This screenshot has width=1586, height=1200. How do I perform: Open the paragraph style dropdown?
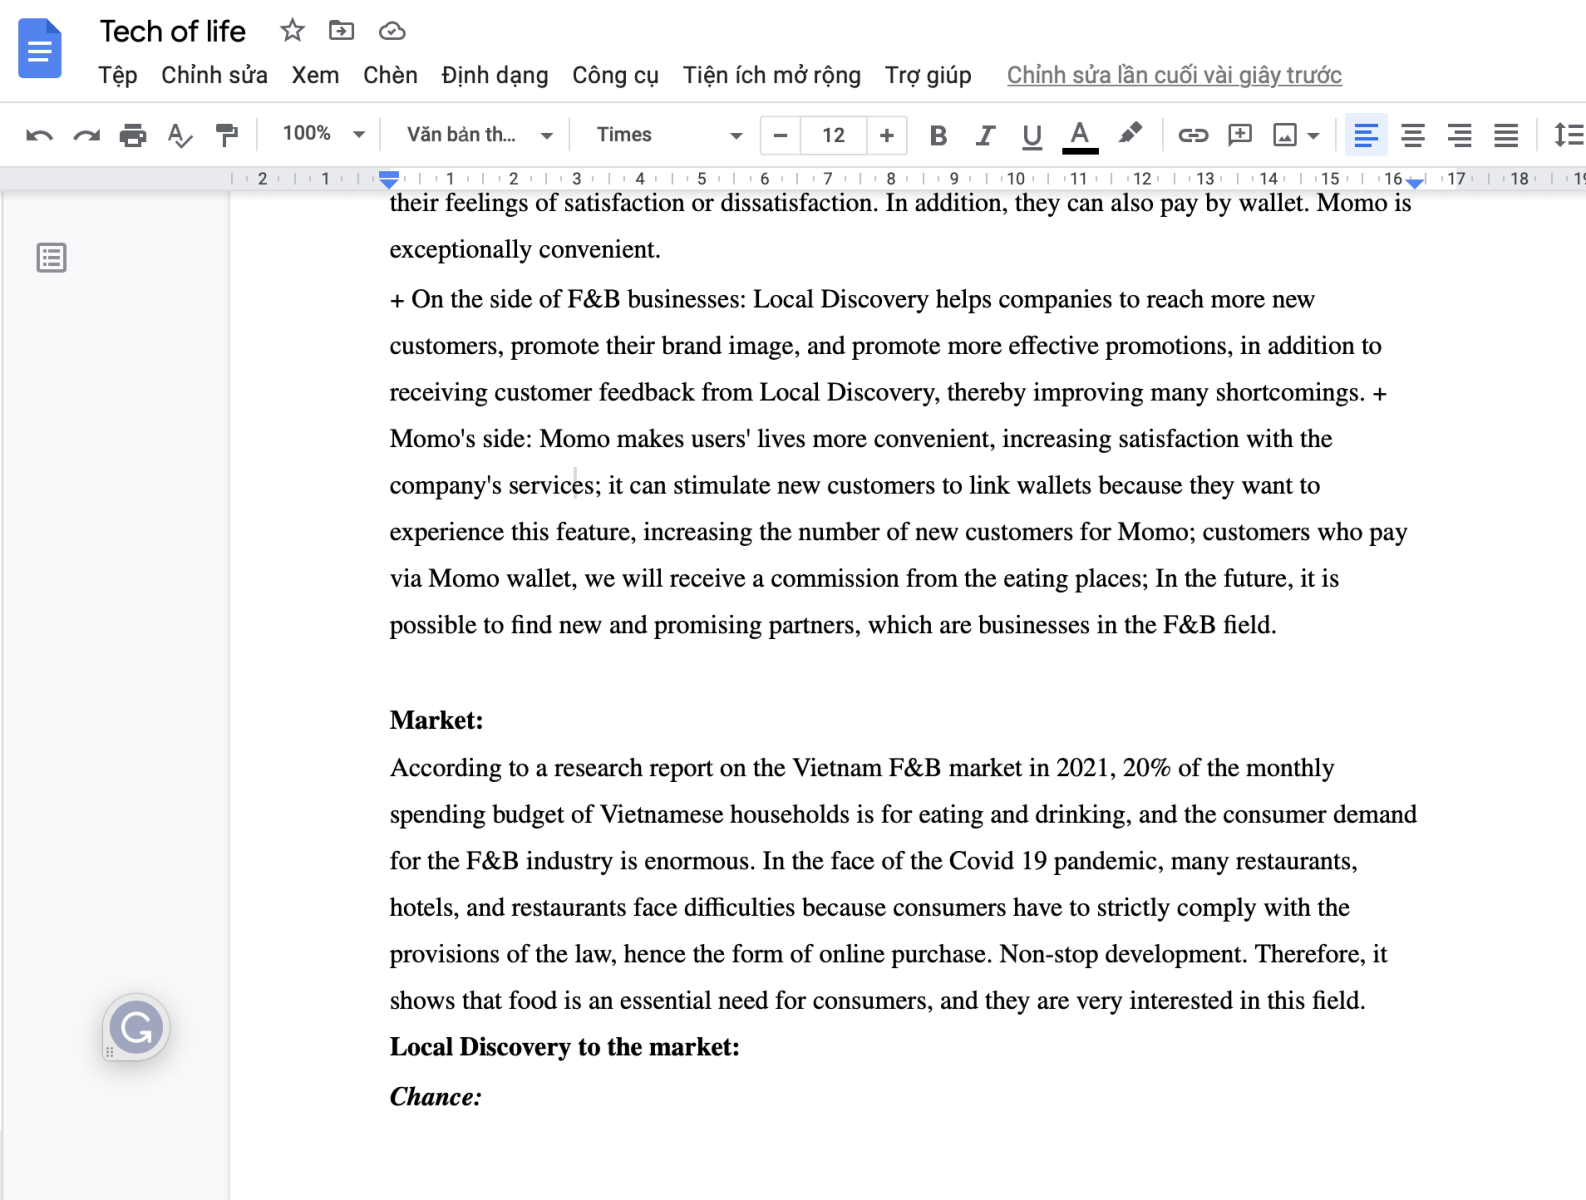(480, 135)
